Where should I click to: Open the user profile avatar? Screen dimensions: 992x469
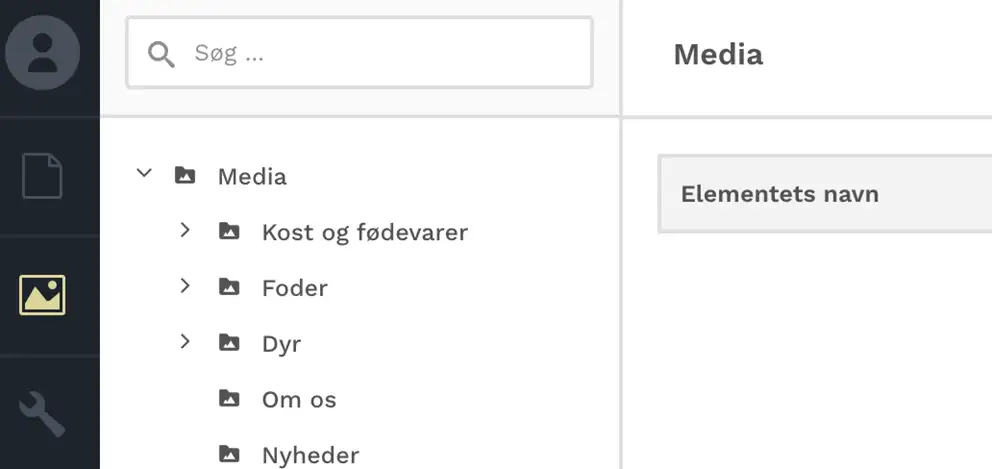(x=42, y=50)
